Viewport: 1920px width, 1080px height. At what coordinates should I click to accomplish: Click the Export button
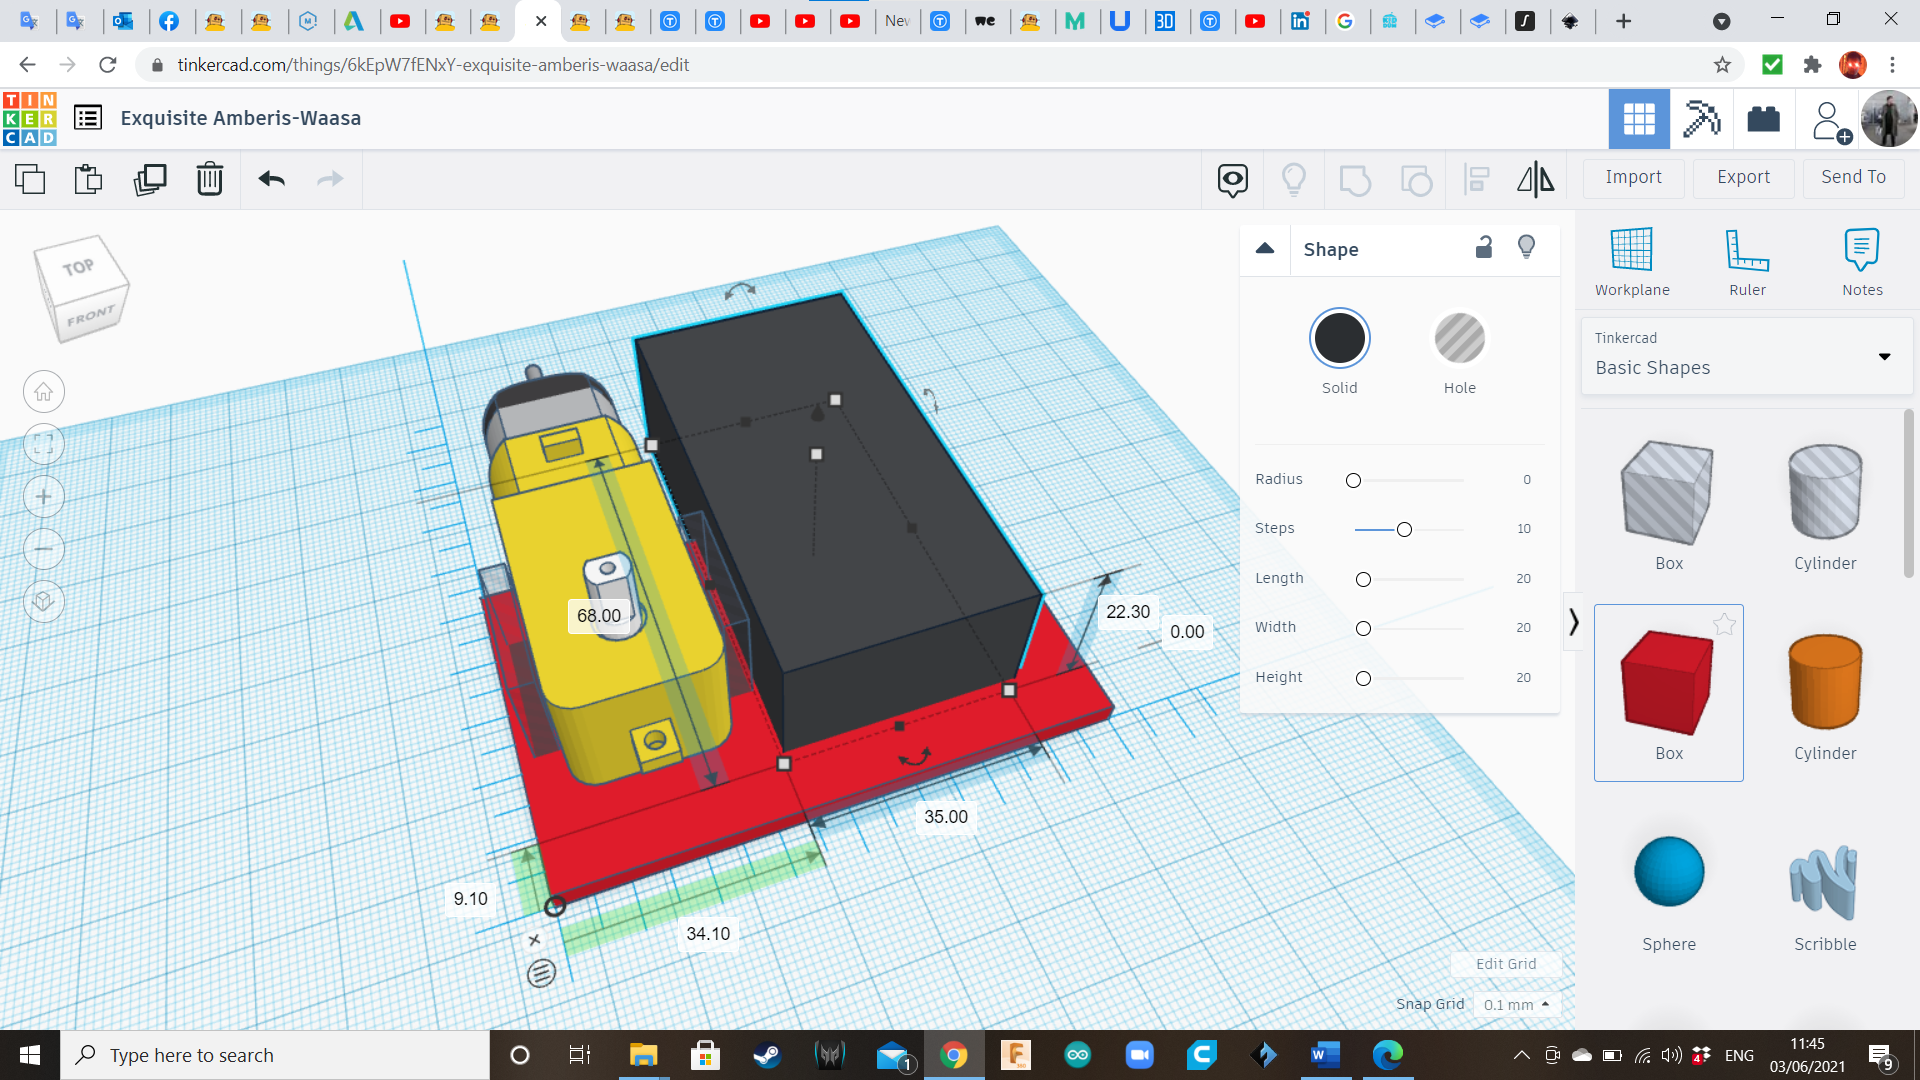[x=1743, y=177]
